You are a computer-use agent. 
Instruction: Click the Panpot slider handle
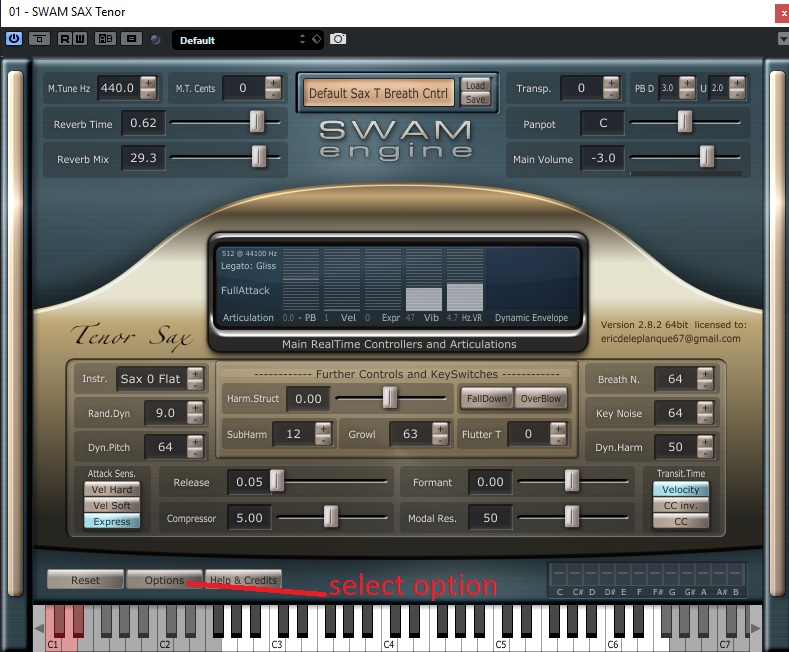tap(685, 122)
